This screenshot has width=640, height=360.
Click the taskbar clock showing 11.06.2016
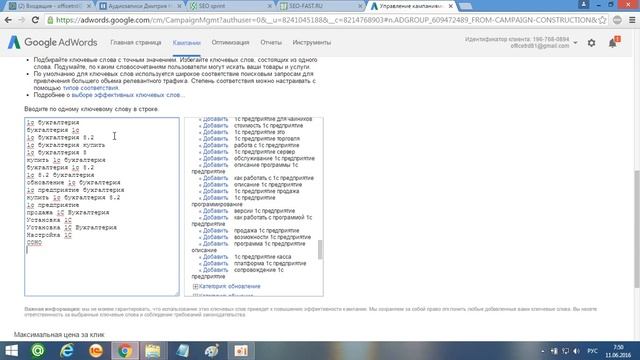tap(618, 351)
